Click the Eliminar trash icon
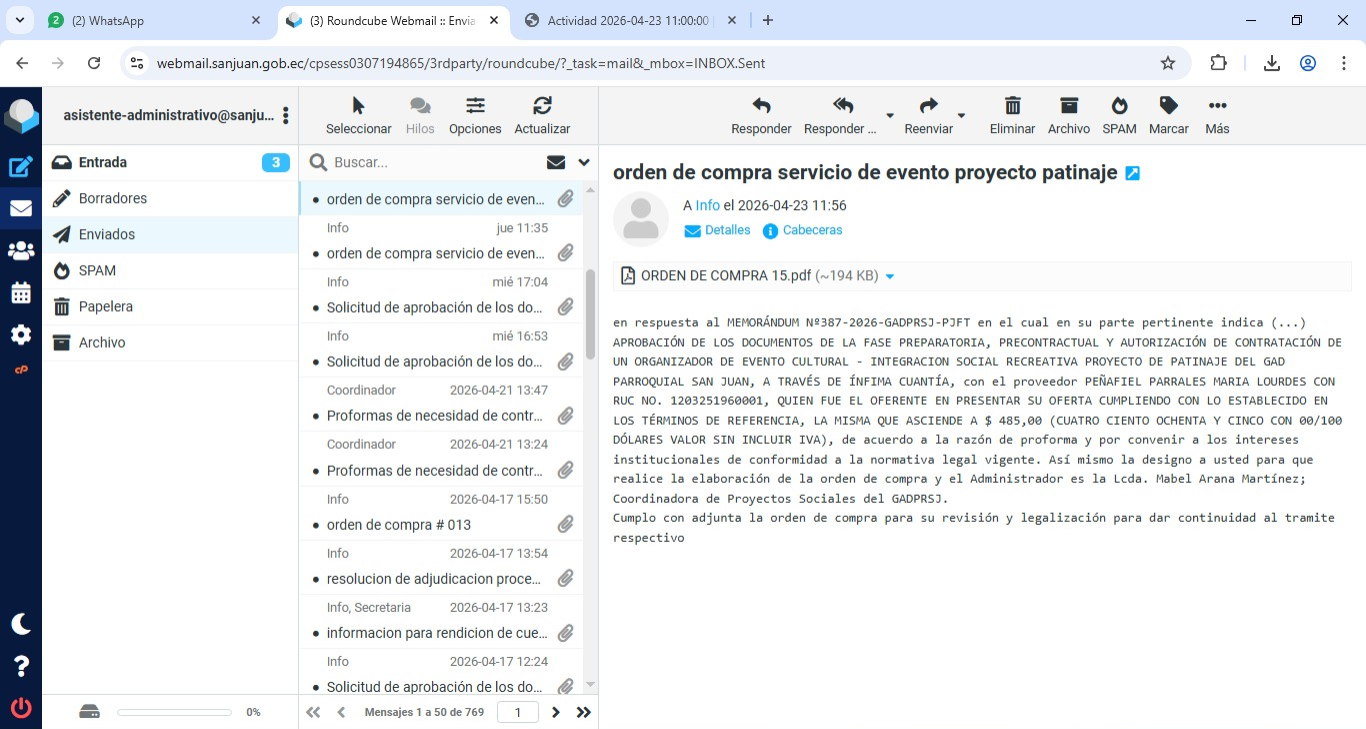Screen dimensions: 1366x729 pos(1012,106)
